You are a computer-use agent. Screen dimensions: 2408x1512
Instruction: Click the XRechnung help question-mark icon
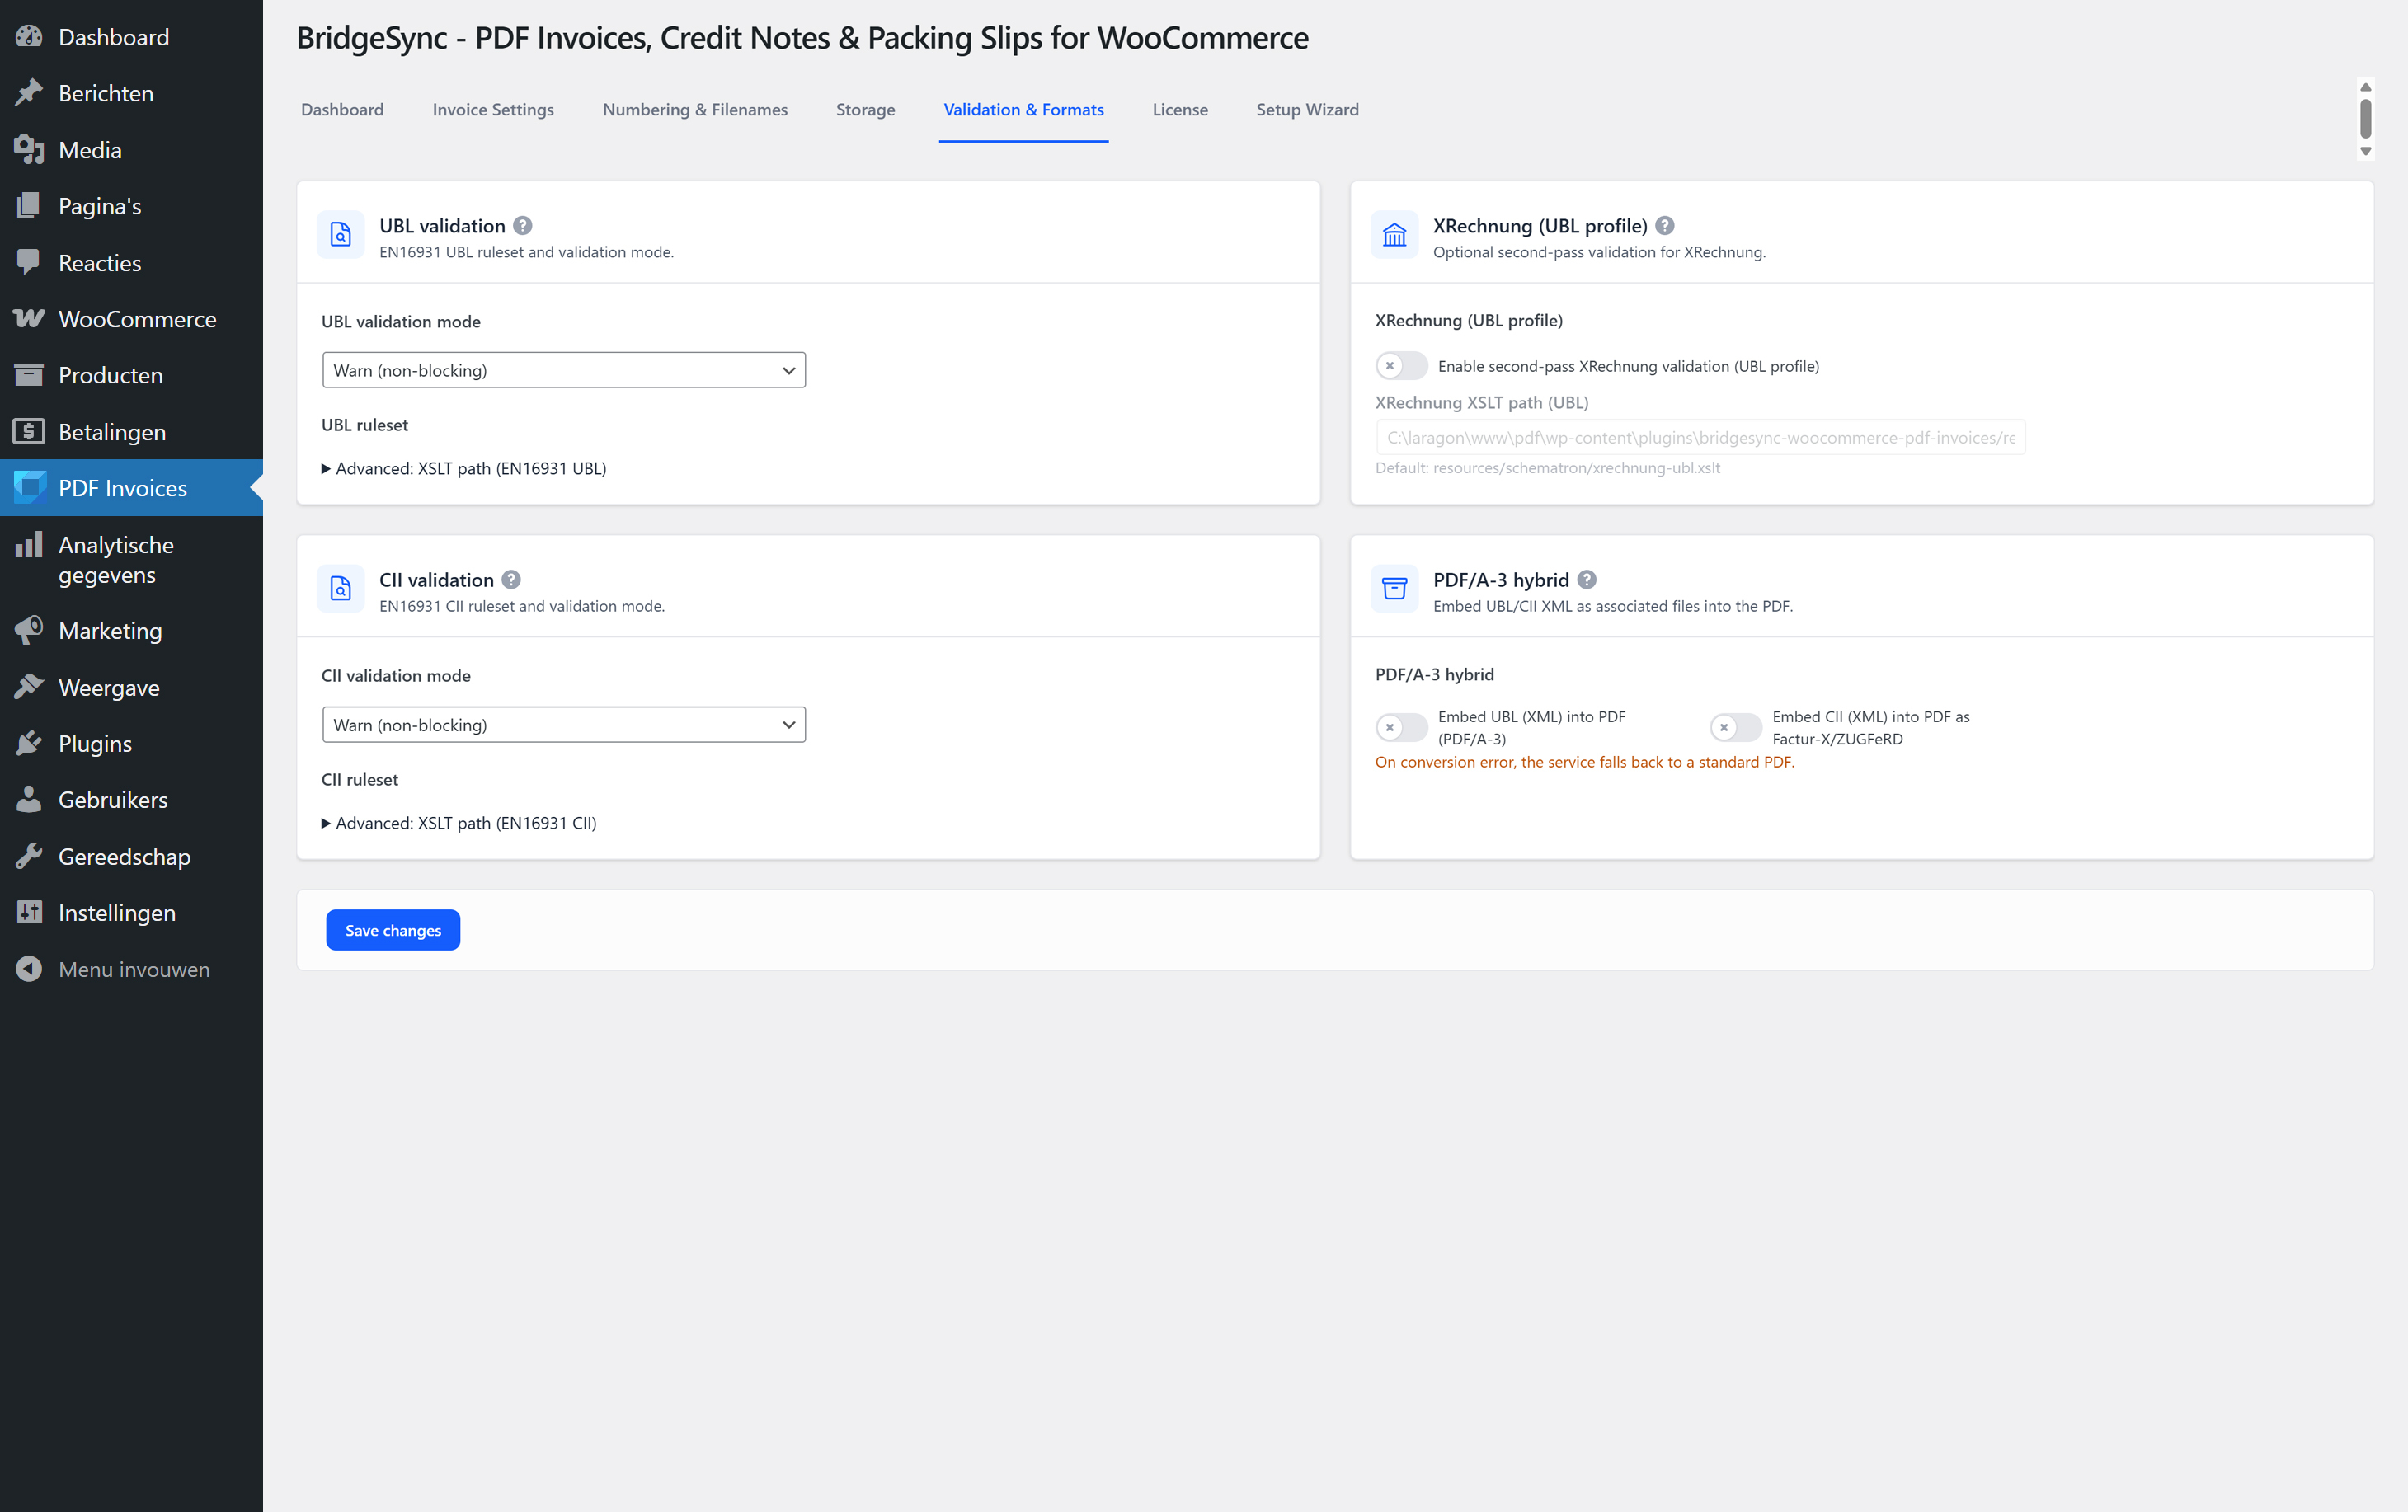[x=1665, y=226]
